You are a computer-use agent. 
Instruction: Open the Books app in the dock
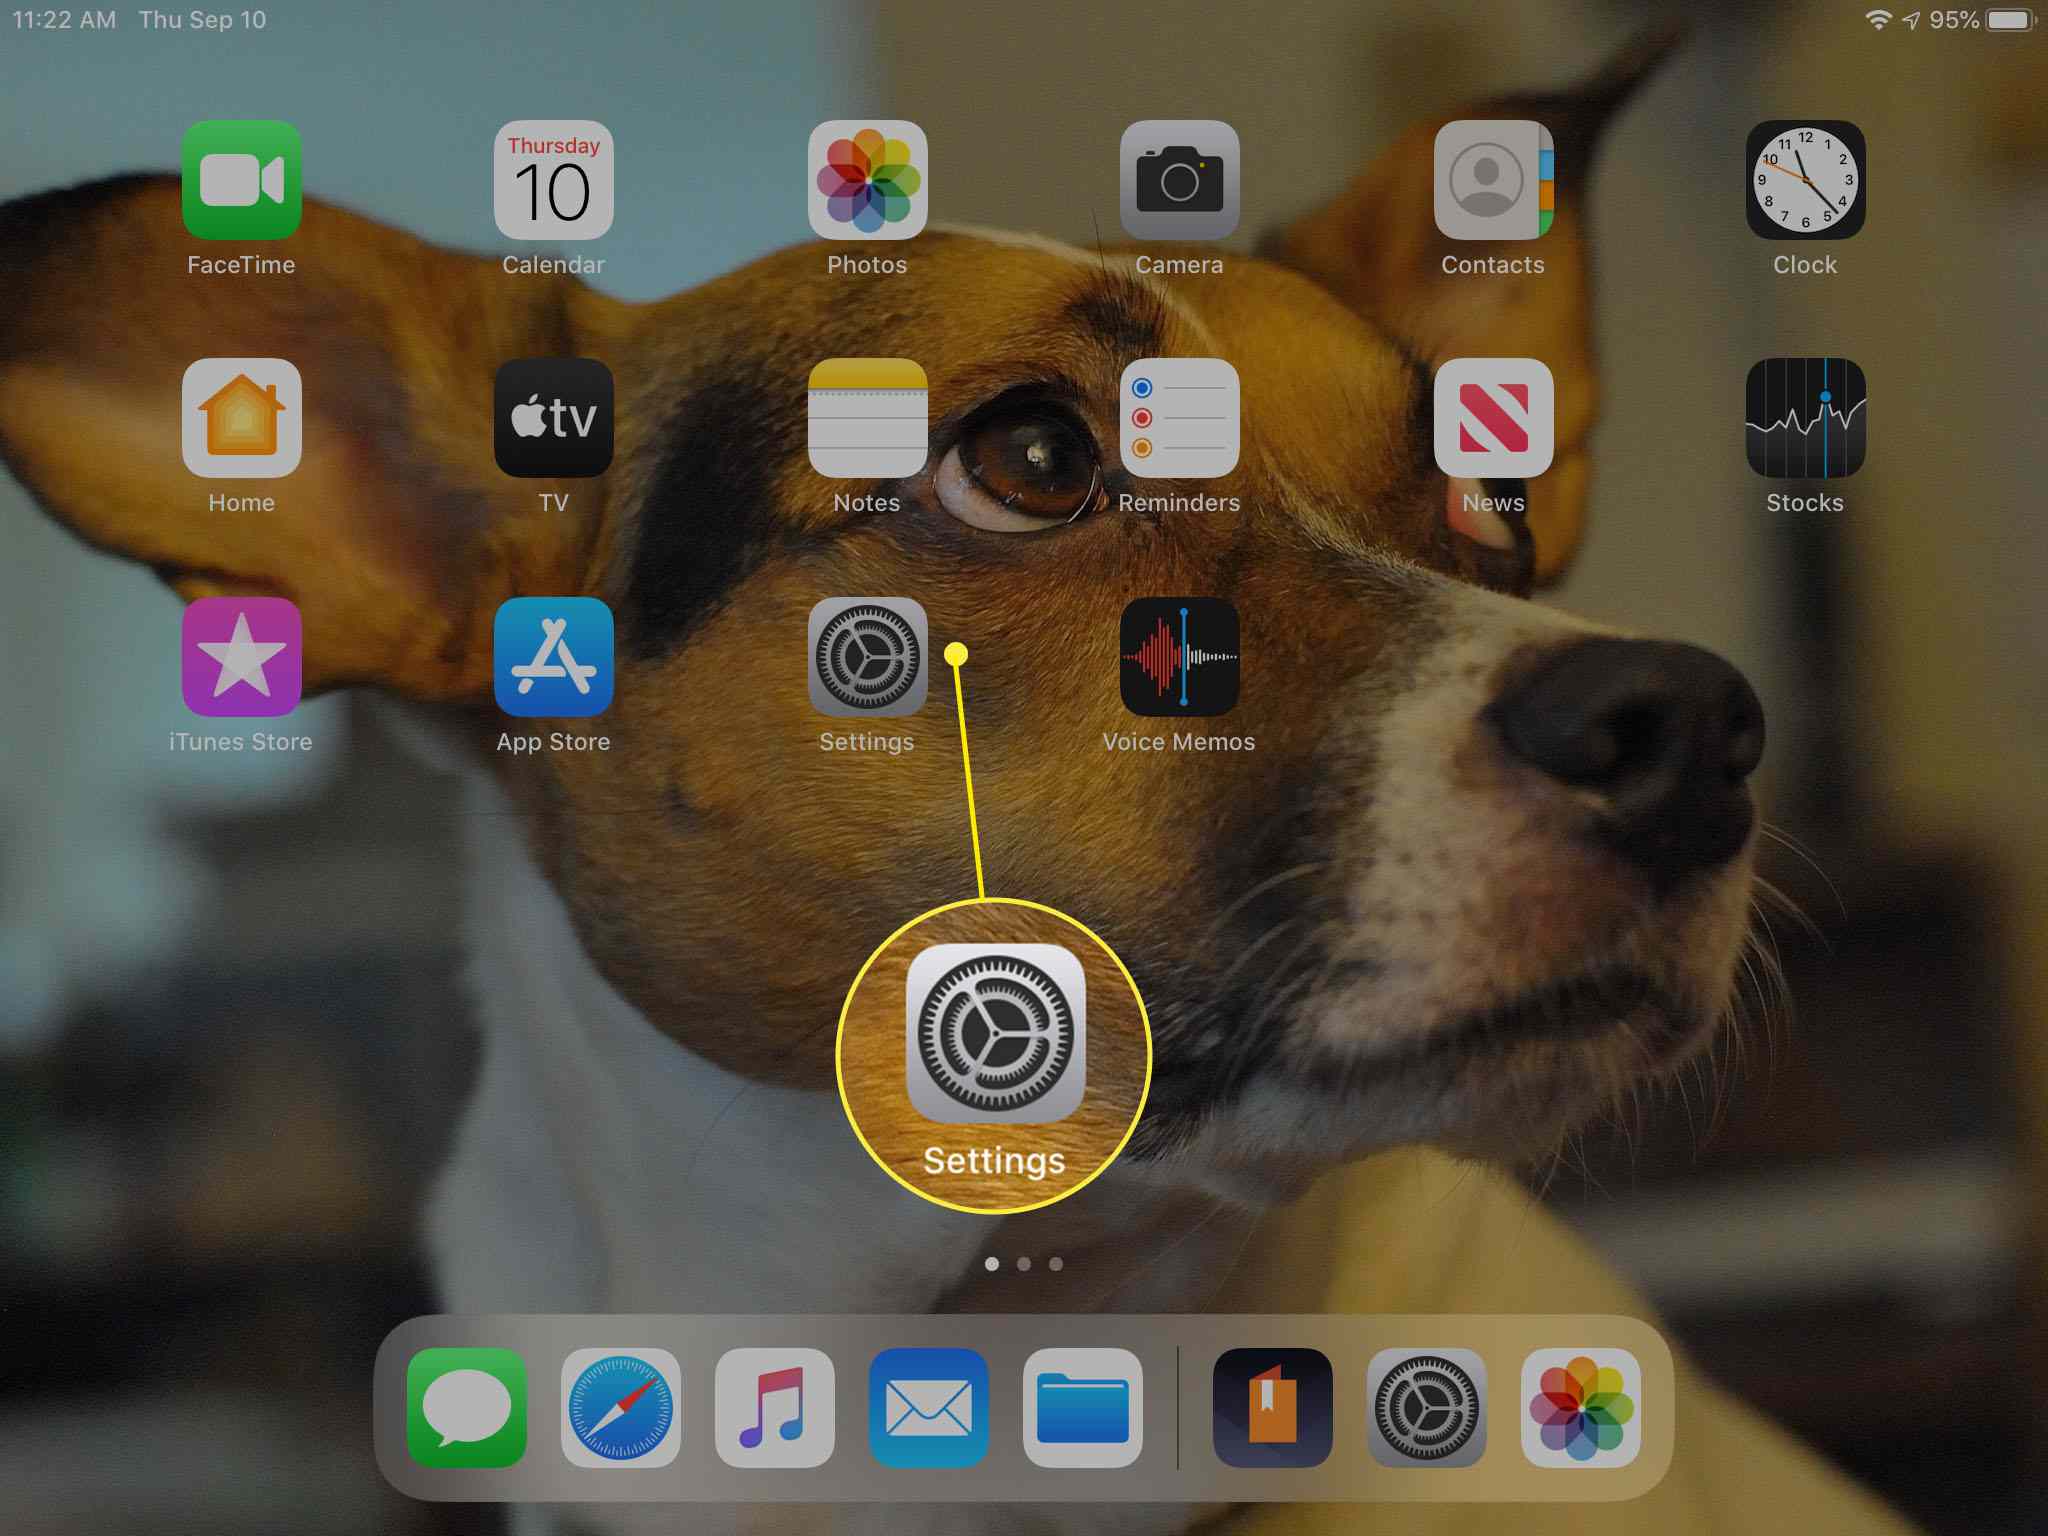(1272, 1408)
